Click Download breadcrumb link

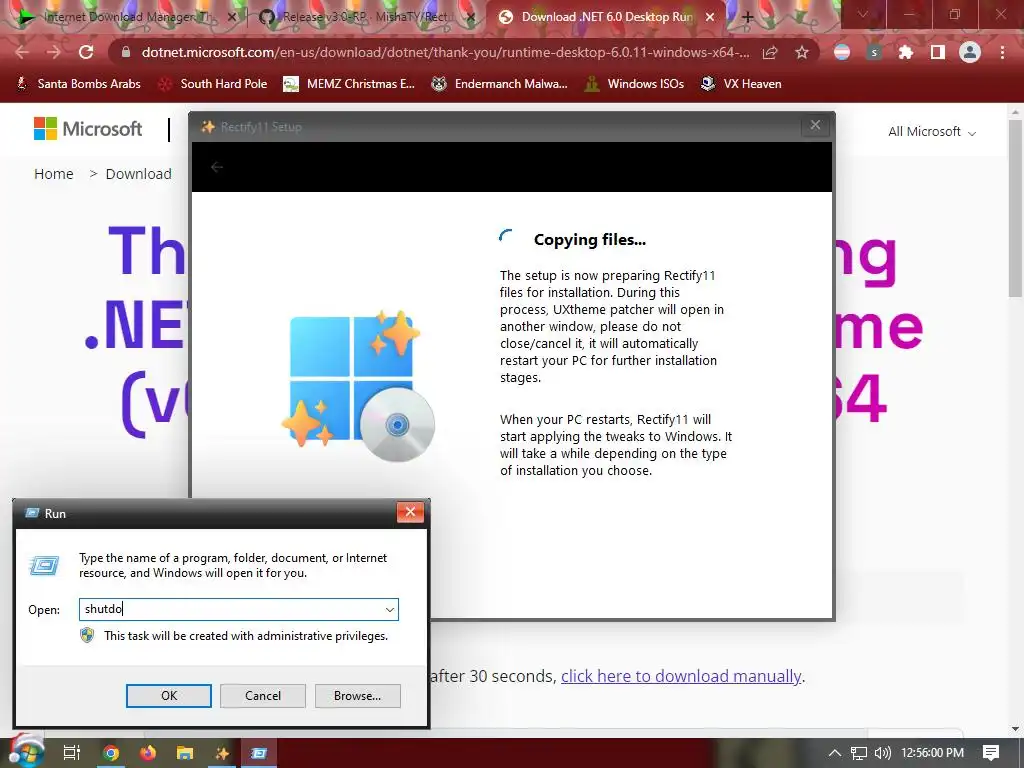click(x=138, y=174)
